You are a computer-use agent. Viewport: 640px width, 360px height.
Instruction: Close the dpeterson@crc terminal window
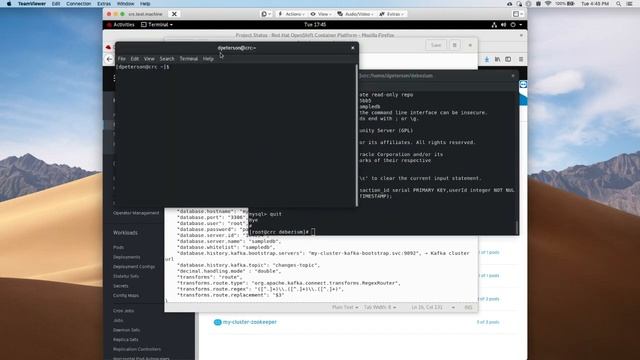(x=353, y=48)
